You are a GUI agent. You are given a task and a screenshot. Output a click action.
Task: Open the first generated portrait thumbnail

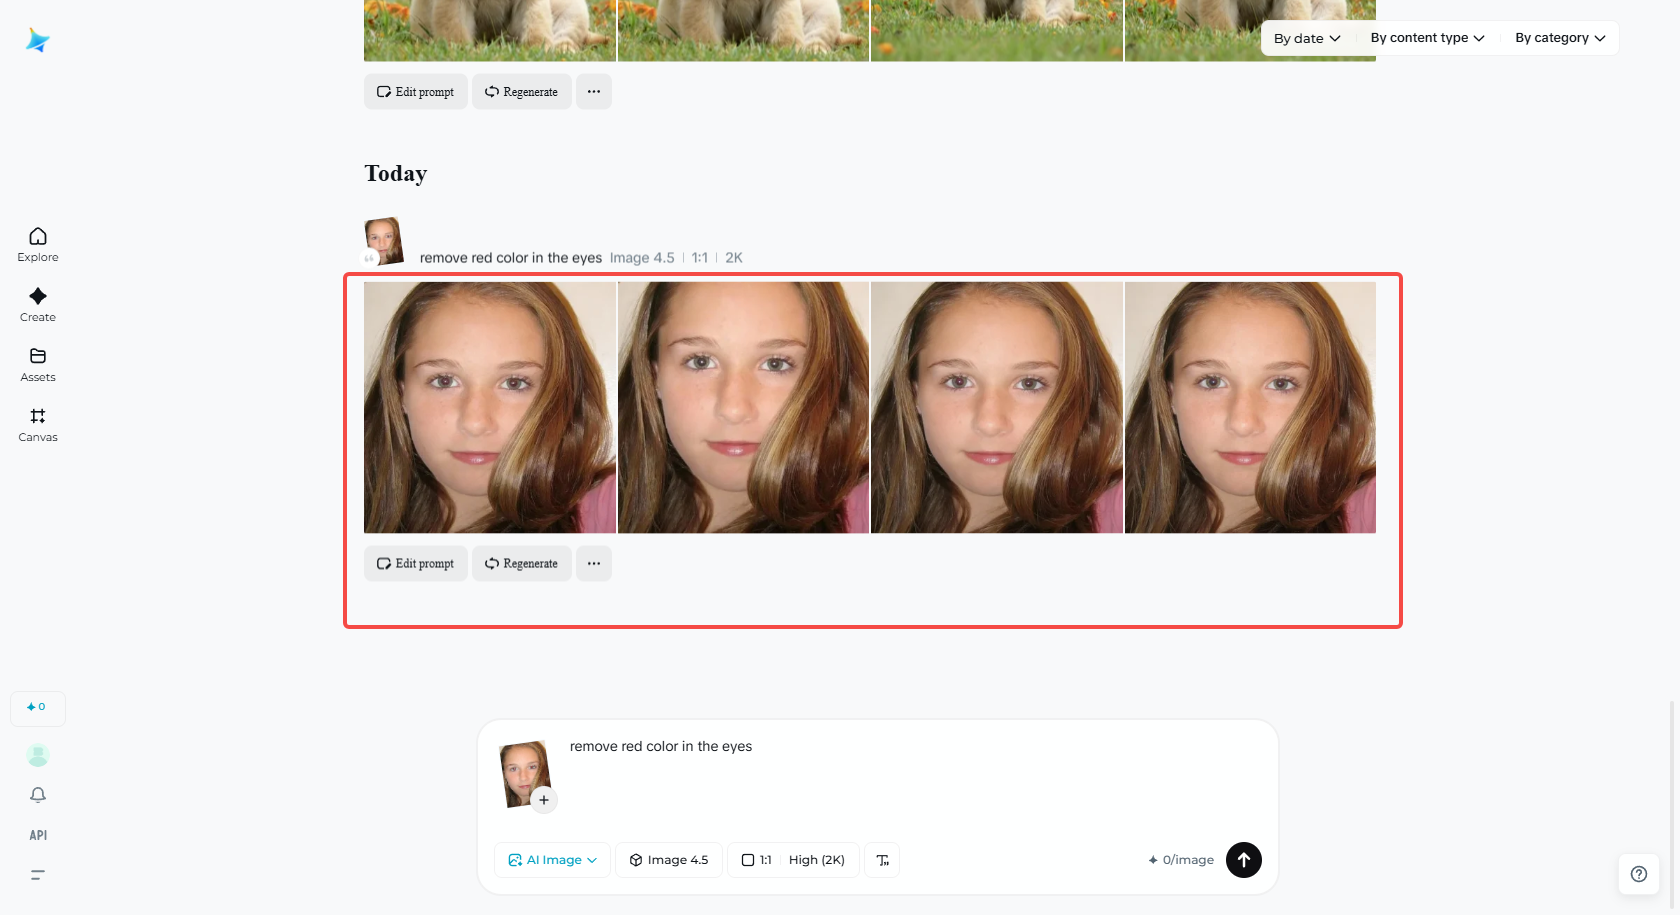[490, 406]
